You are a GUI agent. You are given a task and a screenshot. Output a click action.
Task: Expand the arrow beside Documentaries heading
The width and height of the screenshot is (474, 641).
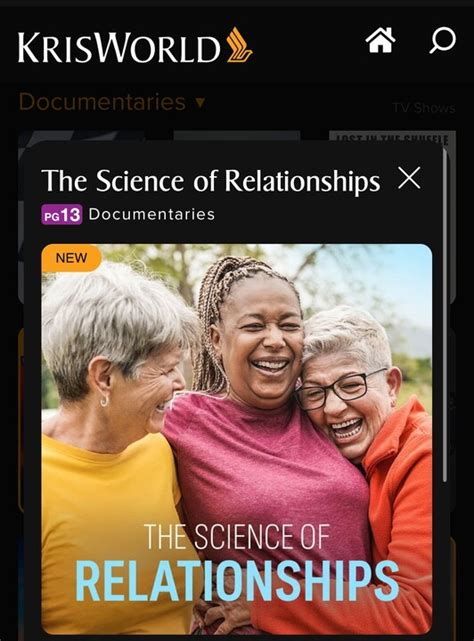[x=200, y=103]
